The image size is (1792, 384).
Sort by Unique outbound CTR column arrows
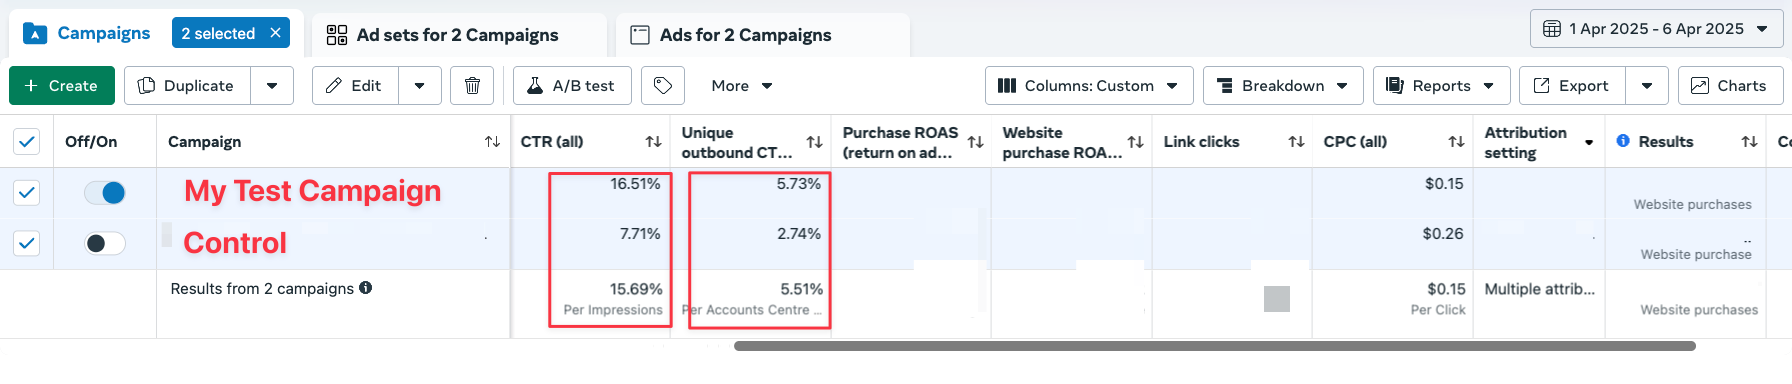point(814,142)
